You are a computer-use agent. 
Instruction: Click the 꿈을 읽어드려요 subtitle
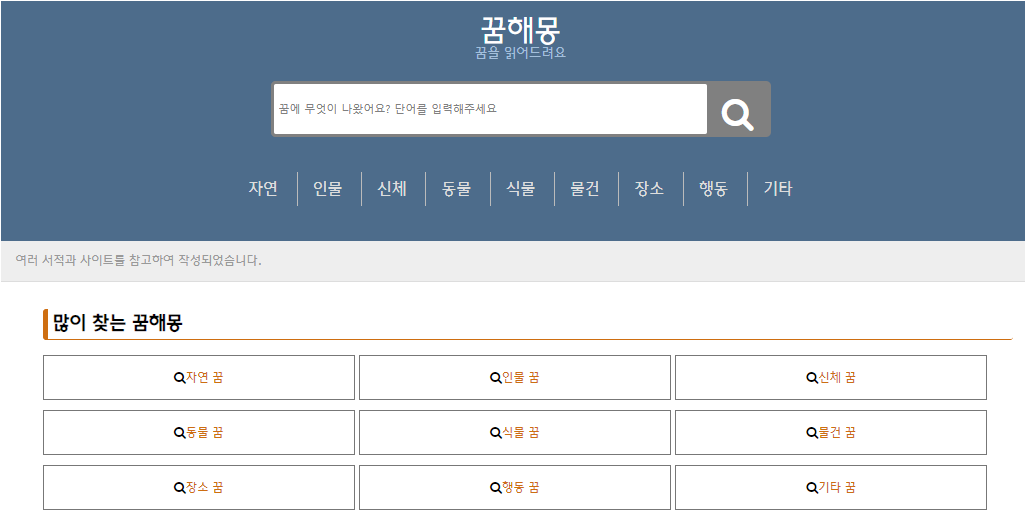click(x=520, y=53)
